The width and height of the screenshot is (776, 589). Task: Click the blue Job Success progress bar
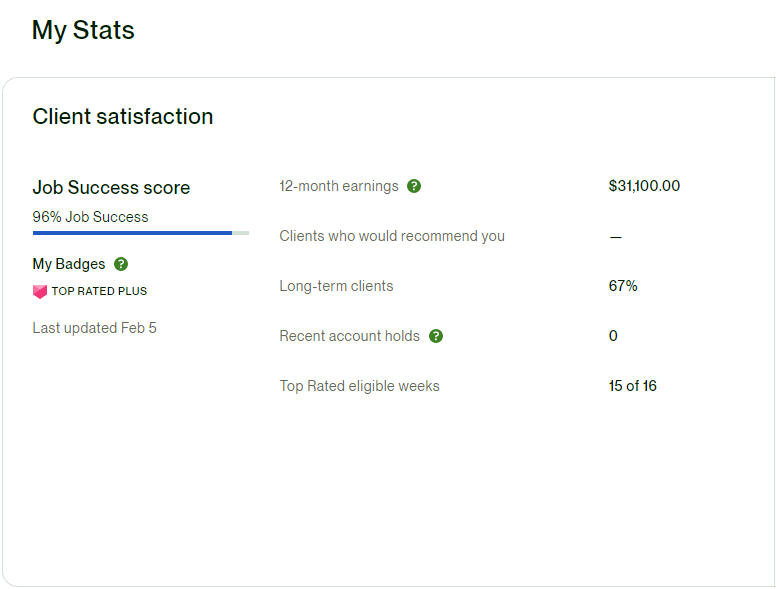132,233
